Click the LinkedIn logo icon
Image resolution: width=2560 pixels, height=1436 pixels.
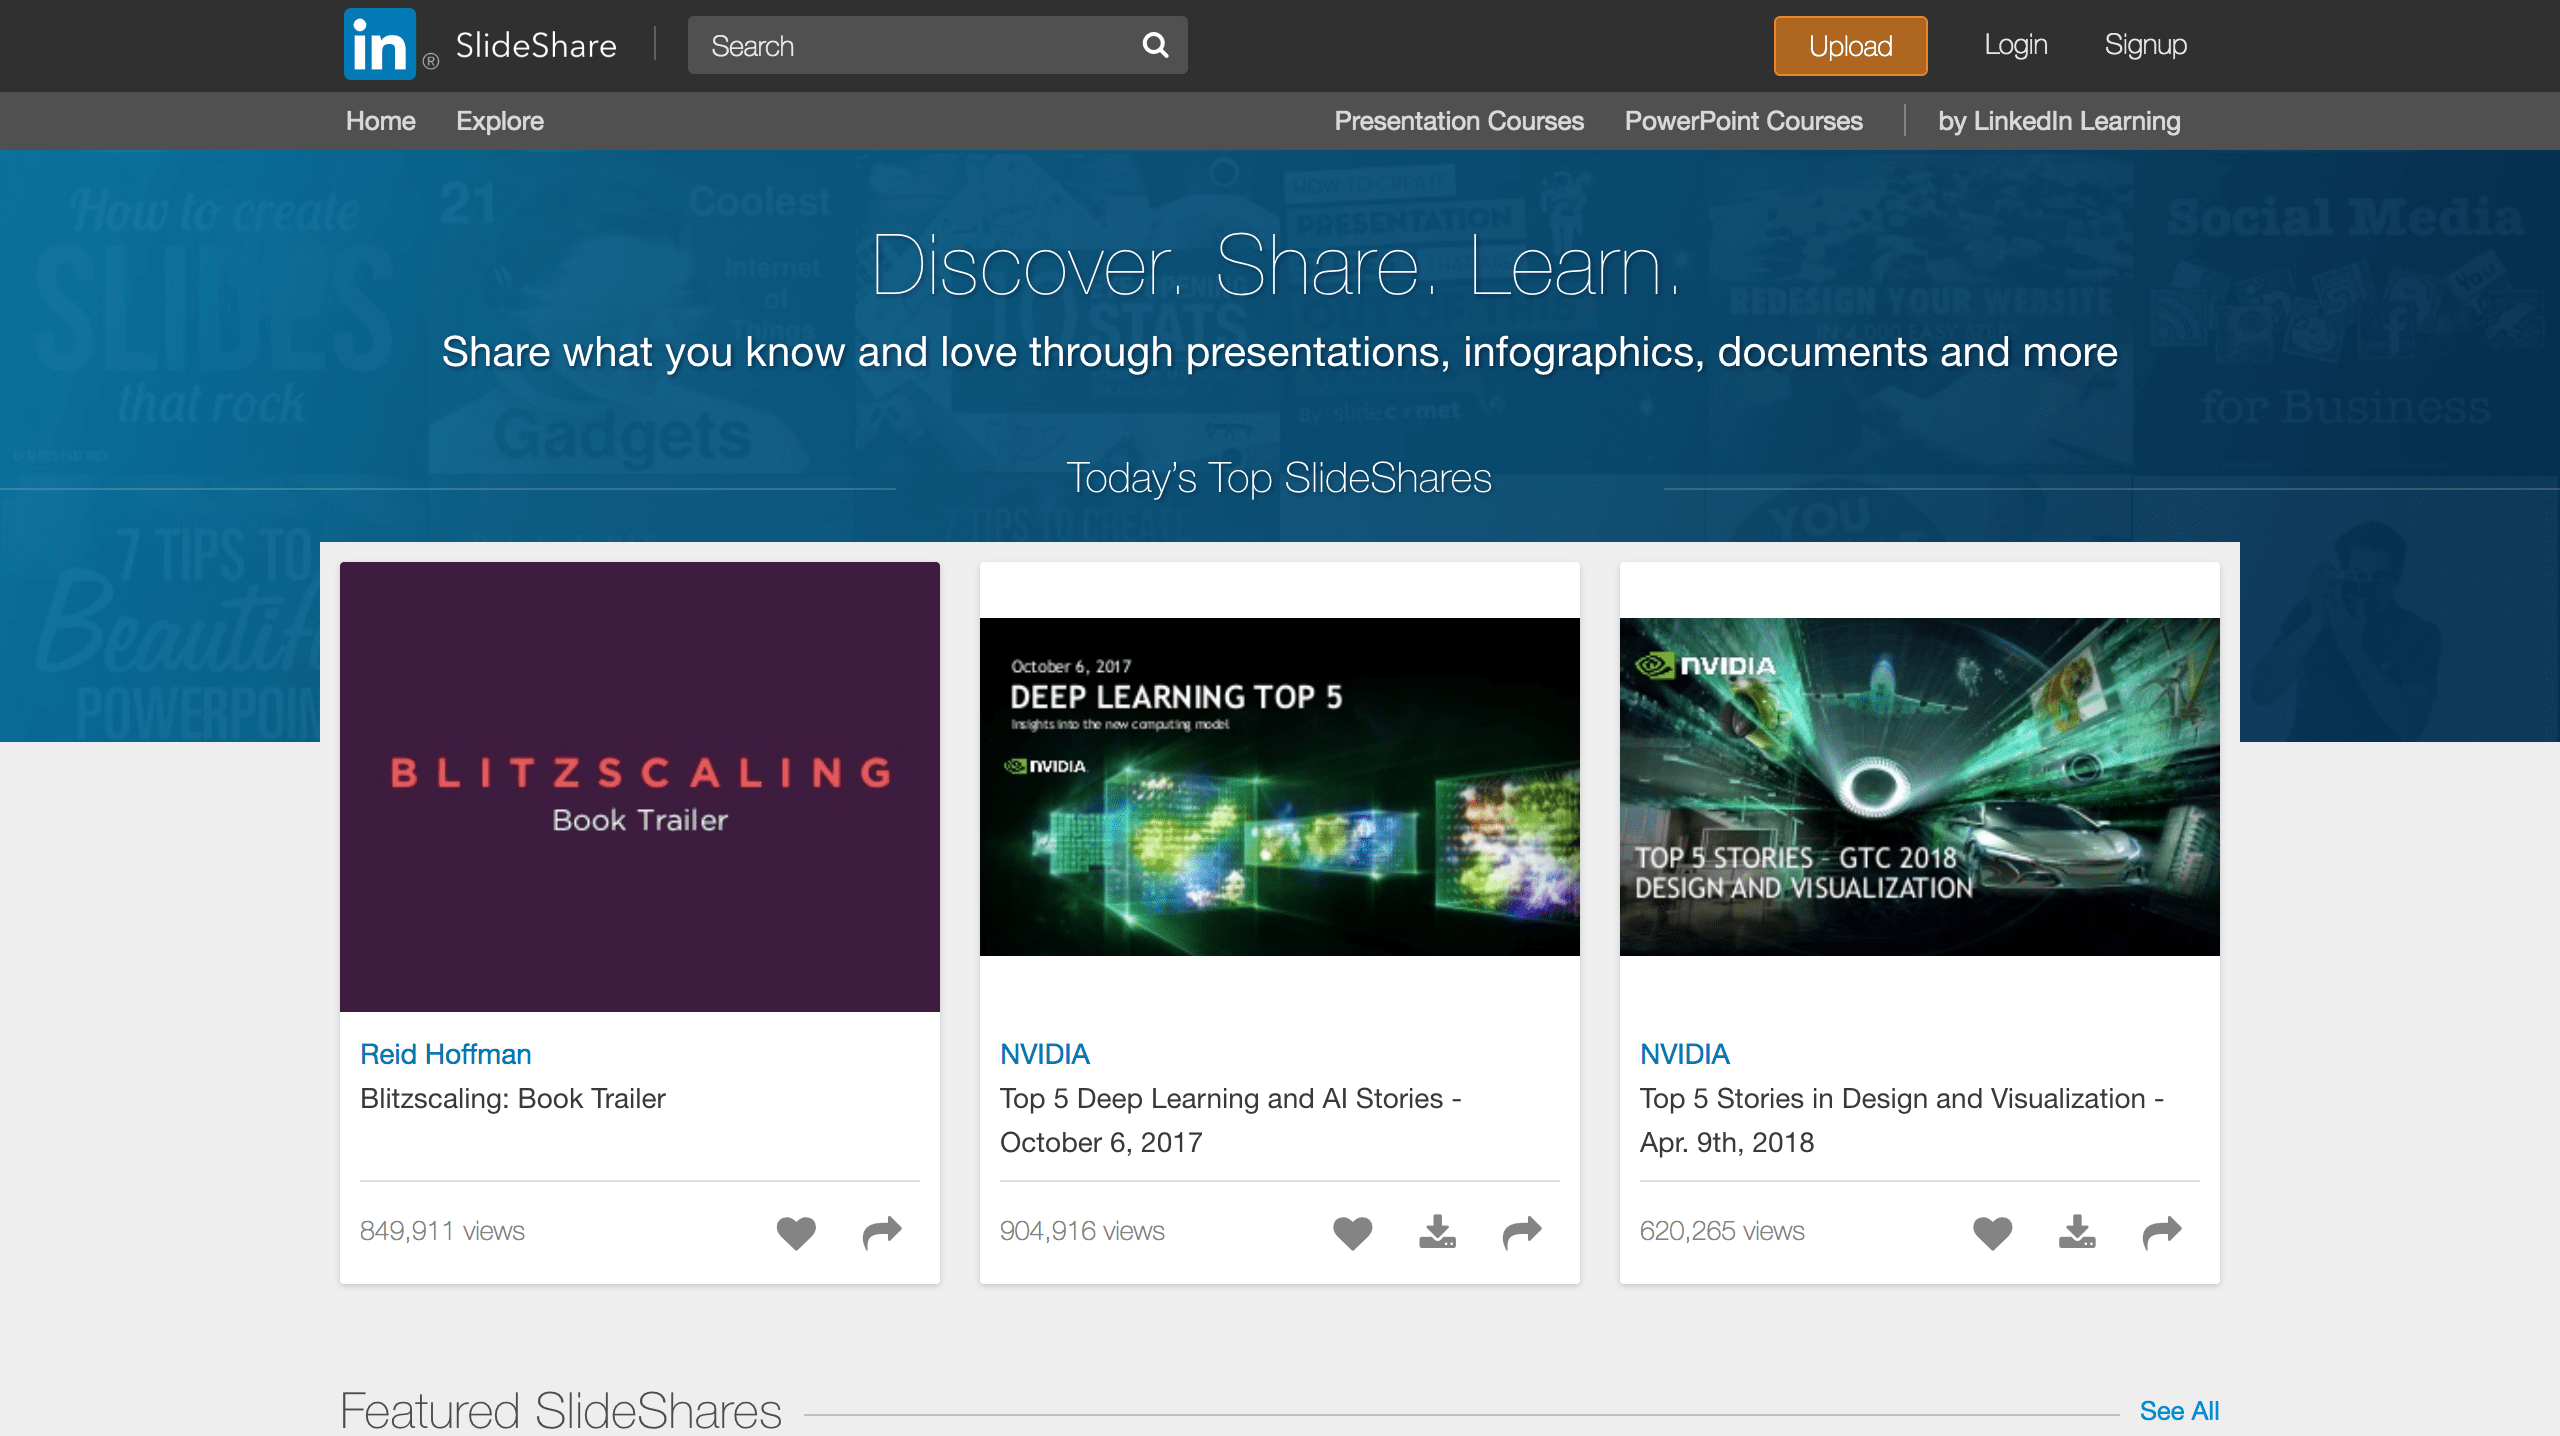pyautogui.click(x=379, y=45)
